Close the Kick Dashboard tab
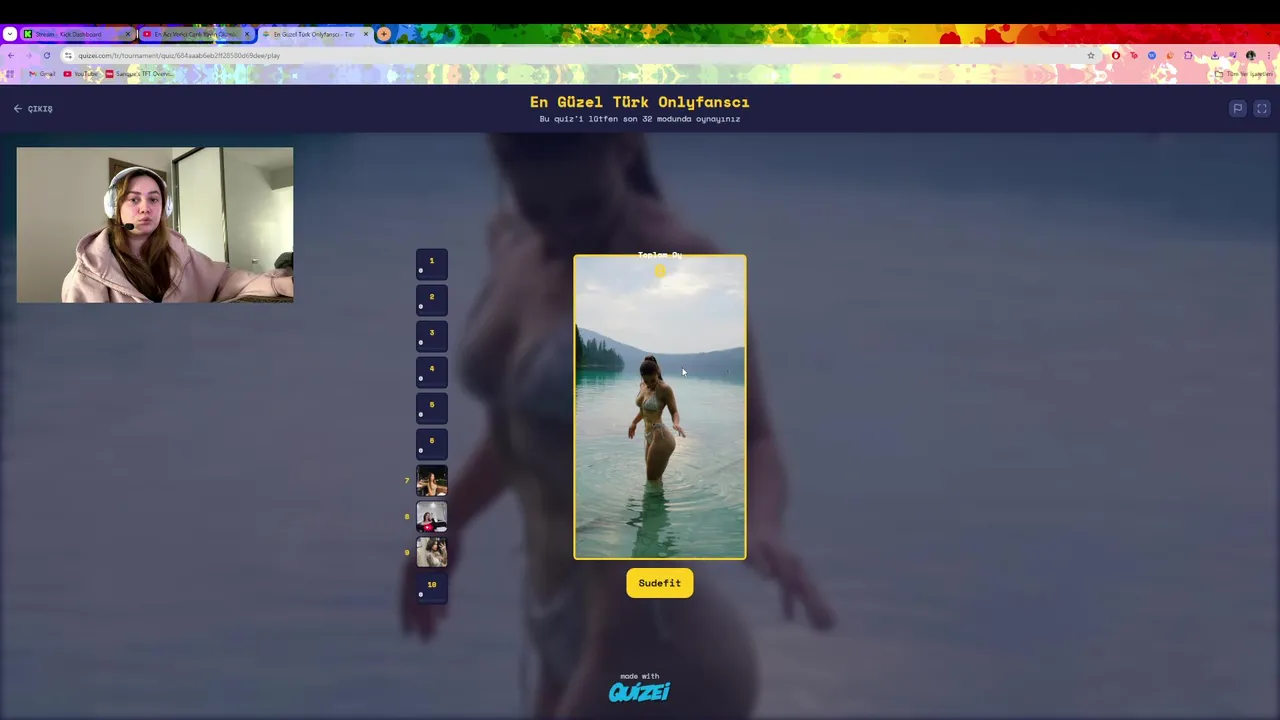 pos(127,34)
